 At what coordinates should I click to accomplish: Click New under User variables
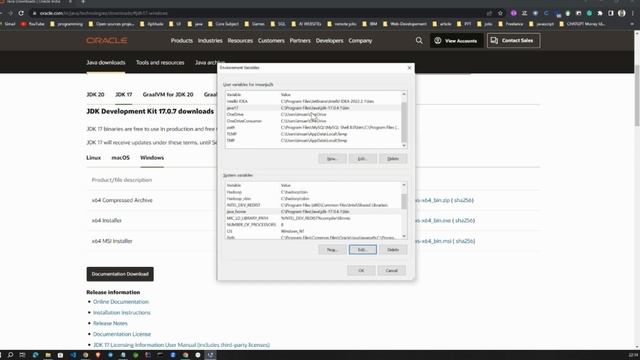click(332, 158)
